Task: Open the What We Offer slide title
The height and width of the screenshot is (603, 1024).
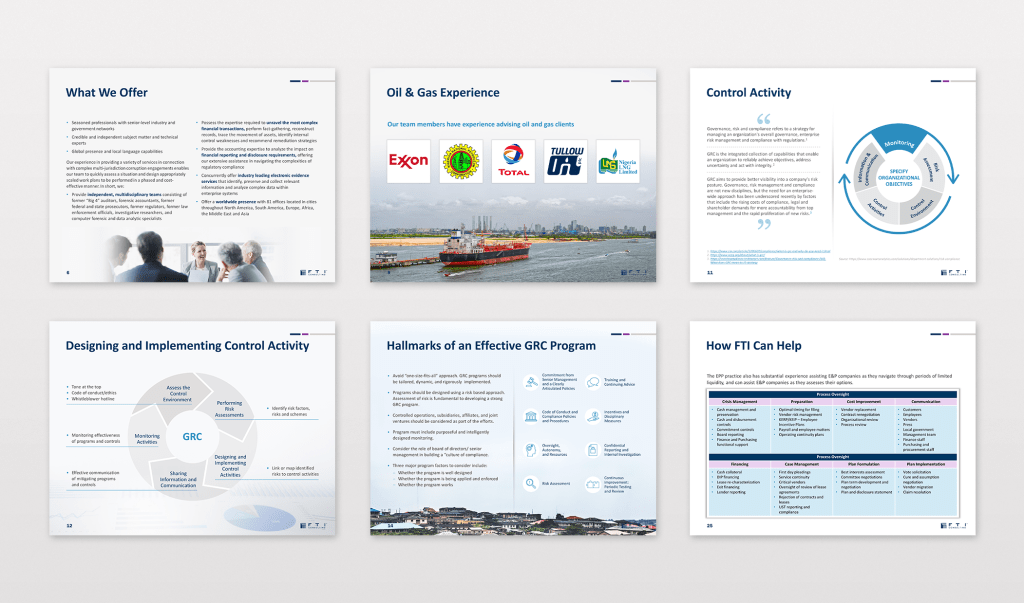Action: tap(106, 93)
